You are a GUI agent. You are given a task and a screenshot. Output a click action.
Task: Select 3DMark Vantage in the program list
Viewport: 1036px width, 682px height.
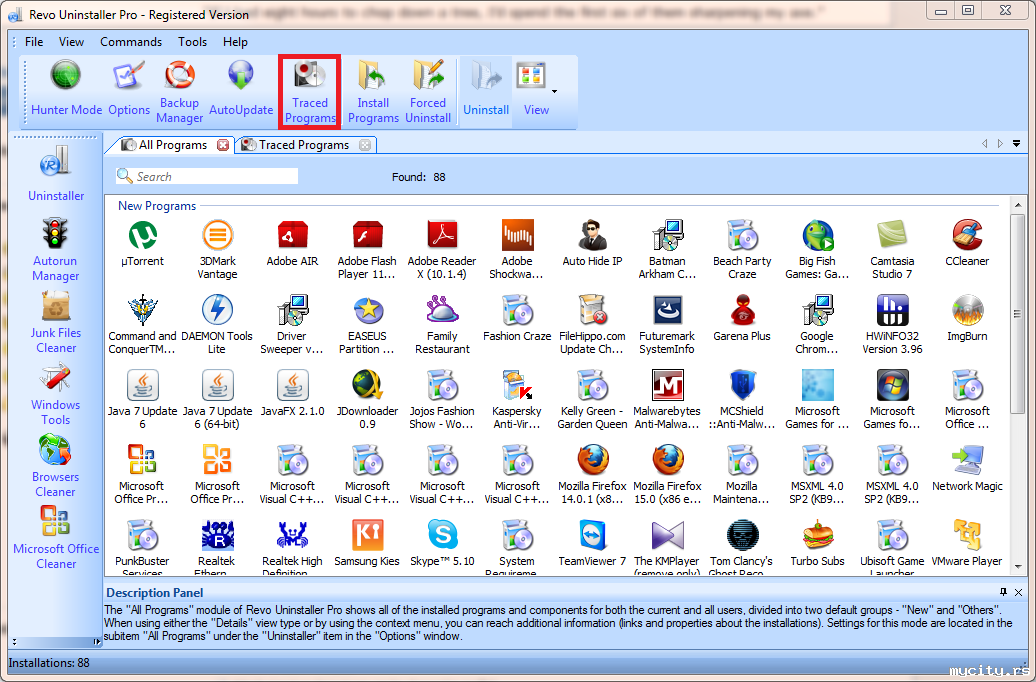(x=217, y=249)
